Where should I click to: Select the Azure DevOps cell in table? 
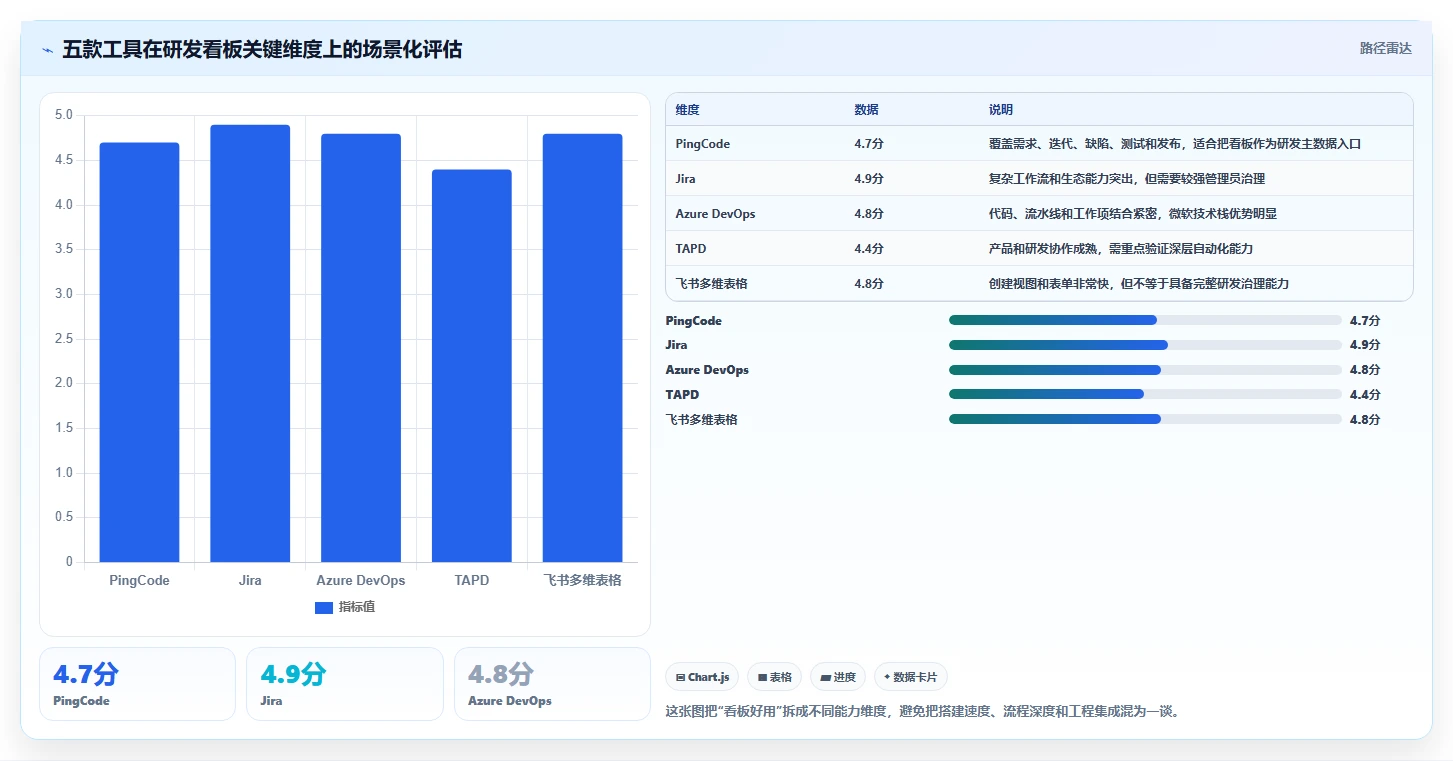tap(715, 214)
